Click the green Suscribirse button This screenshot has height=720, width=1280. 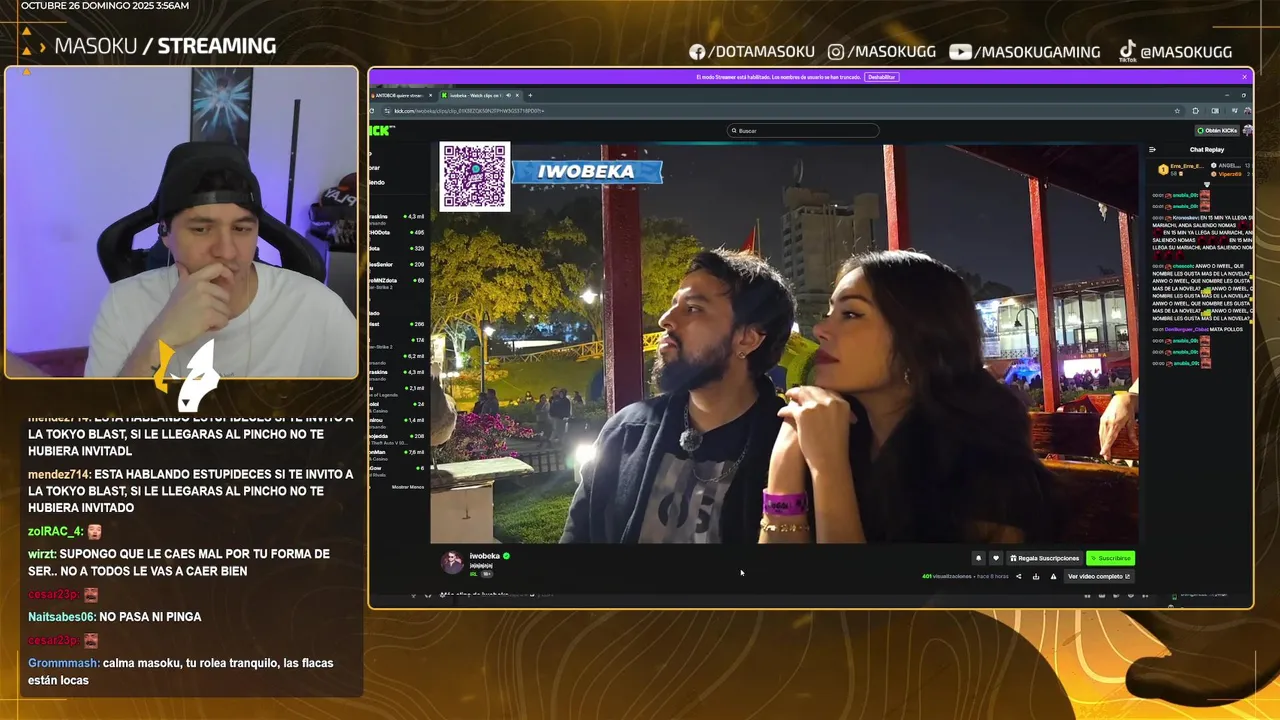pos(1110,558)
